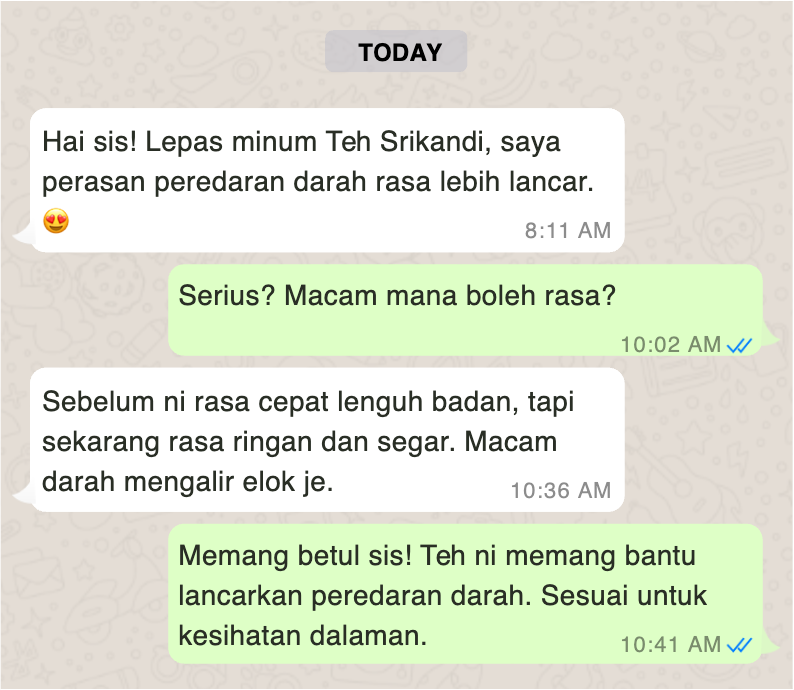The width and height of the screenshot is (794, 690).
Task: Click the 8:11 AM timestamp
Action: (x=568, y=230)
